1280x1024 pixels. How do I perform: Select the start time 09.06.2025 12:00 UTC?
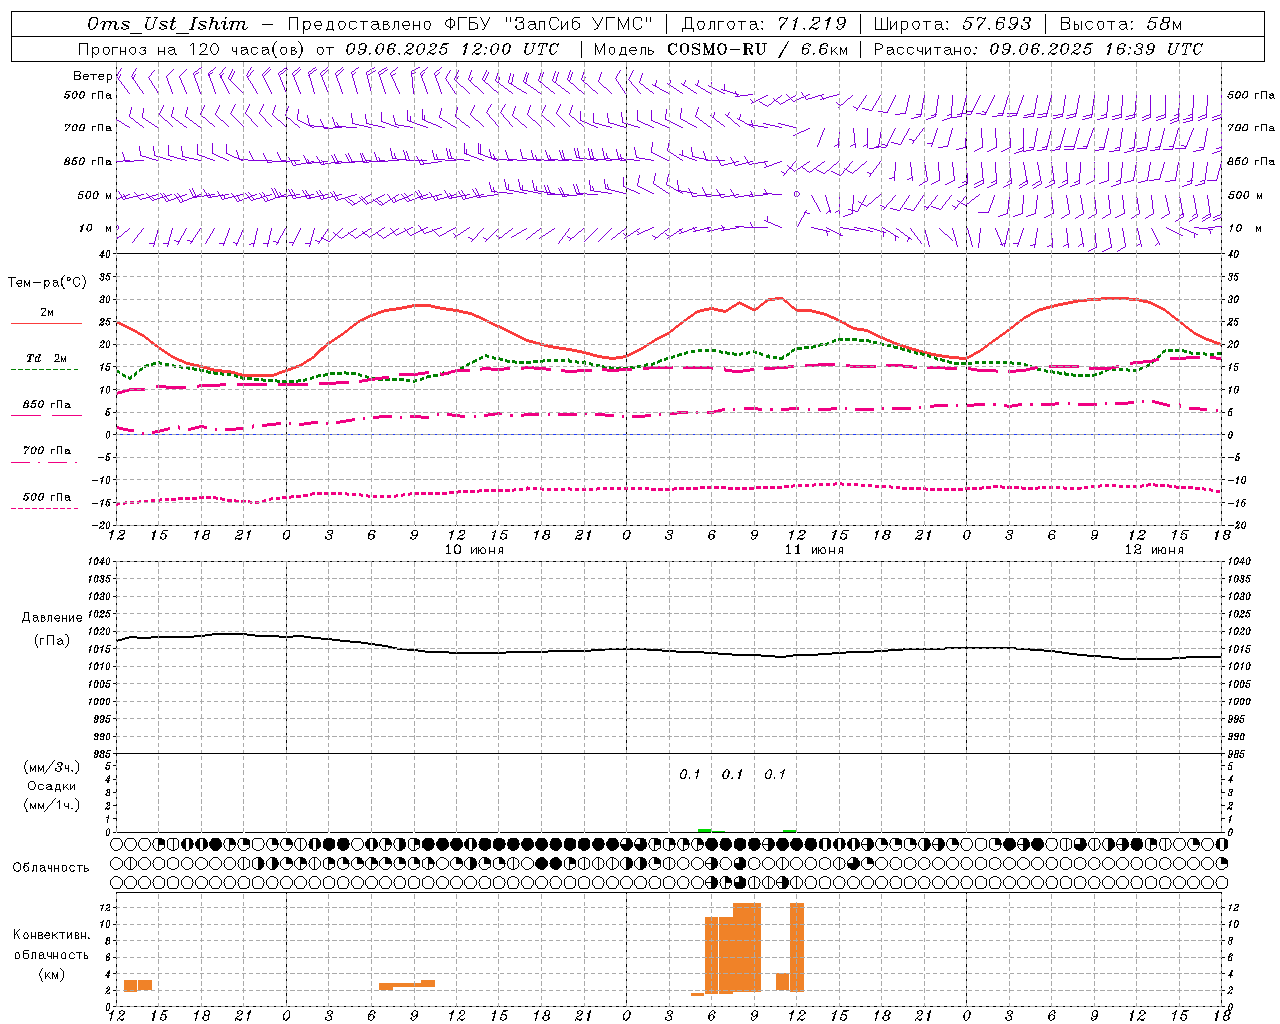[452, 49]
